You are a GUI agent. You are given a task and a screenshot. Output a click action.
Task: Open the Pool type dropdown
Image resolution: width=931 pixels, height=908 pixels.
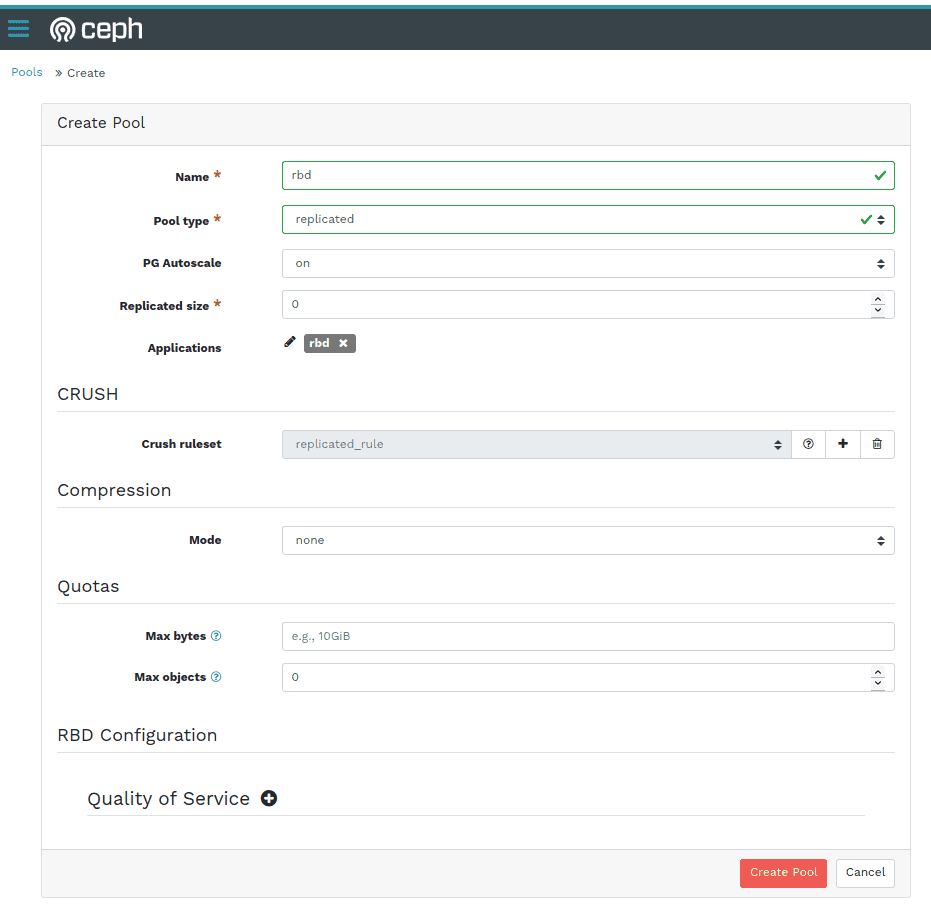point(587,219)
